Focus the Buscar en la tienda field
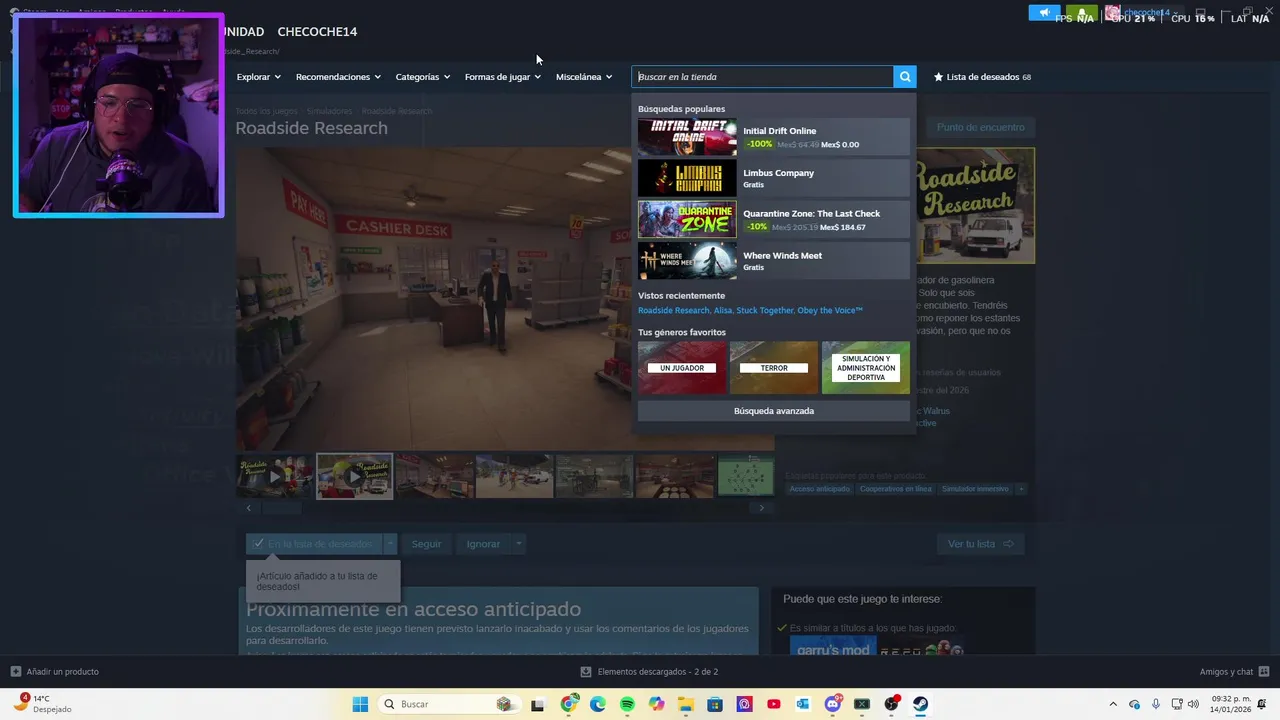Screen dimensions: 1280x720 [763, 77]
